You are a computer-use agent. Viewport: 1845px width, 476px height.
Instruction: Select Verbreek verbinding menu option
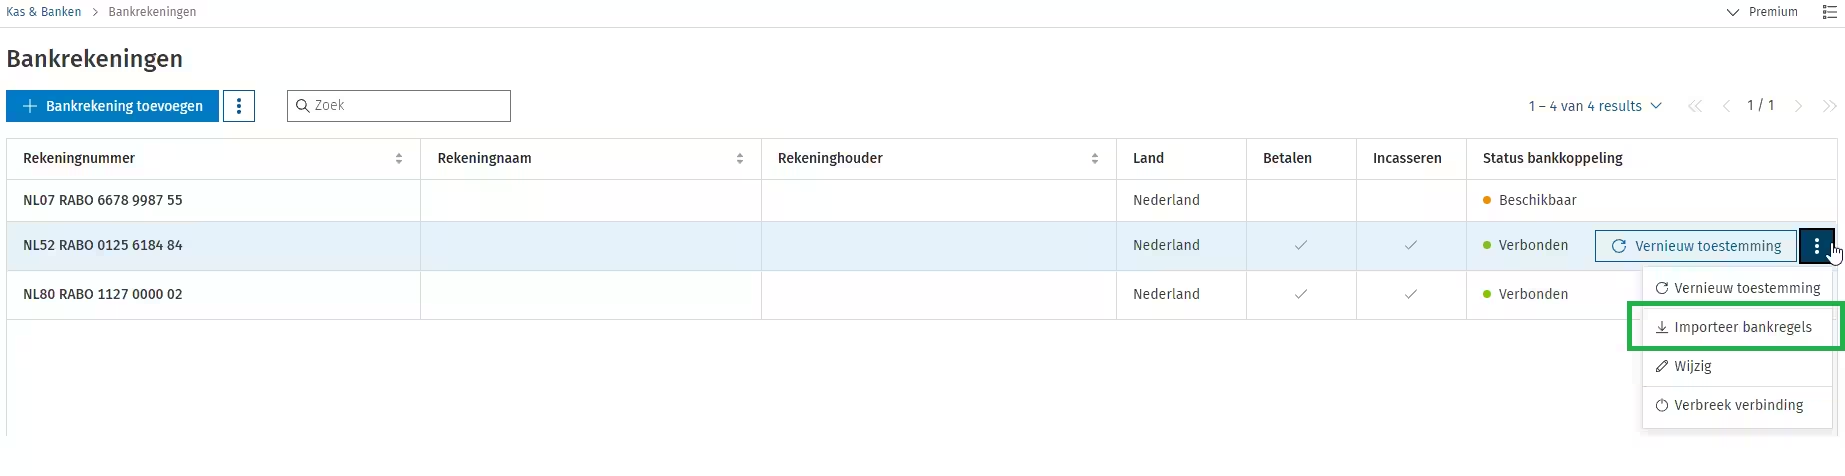coord(1738,405)
